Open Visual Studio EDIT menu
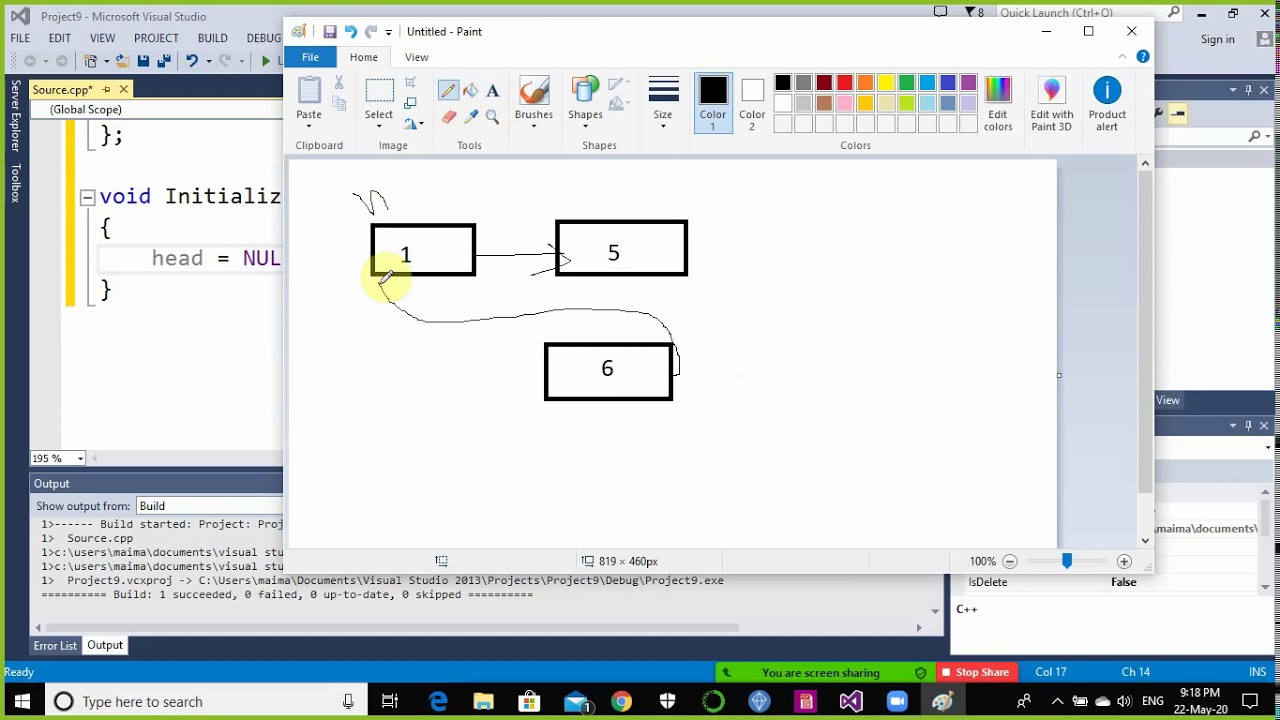 click(60, 38)
